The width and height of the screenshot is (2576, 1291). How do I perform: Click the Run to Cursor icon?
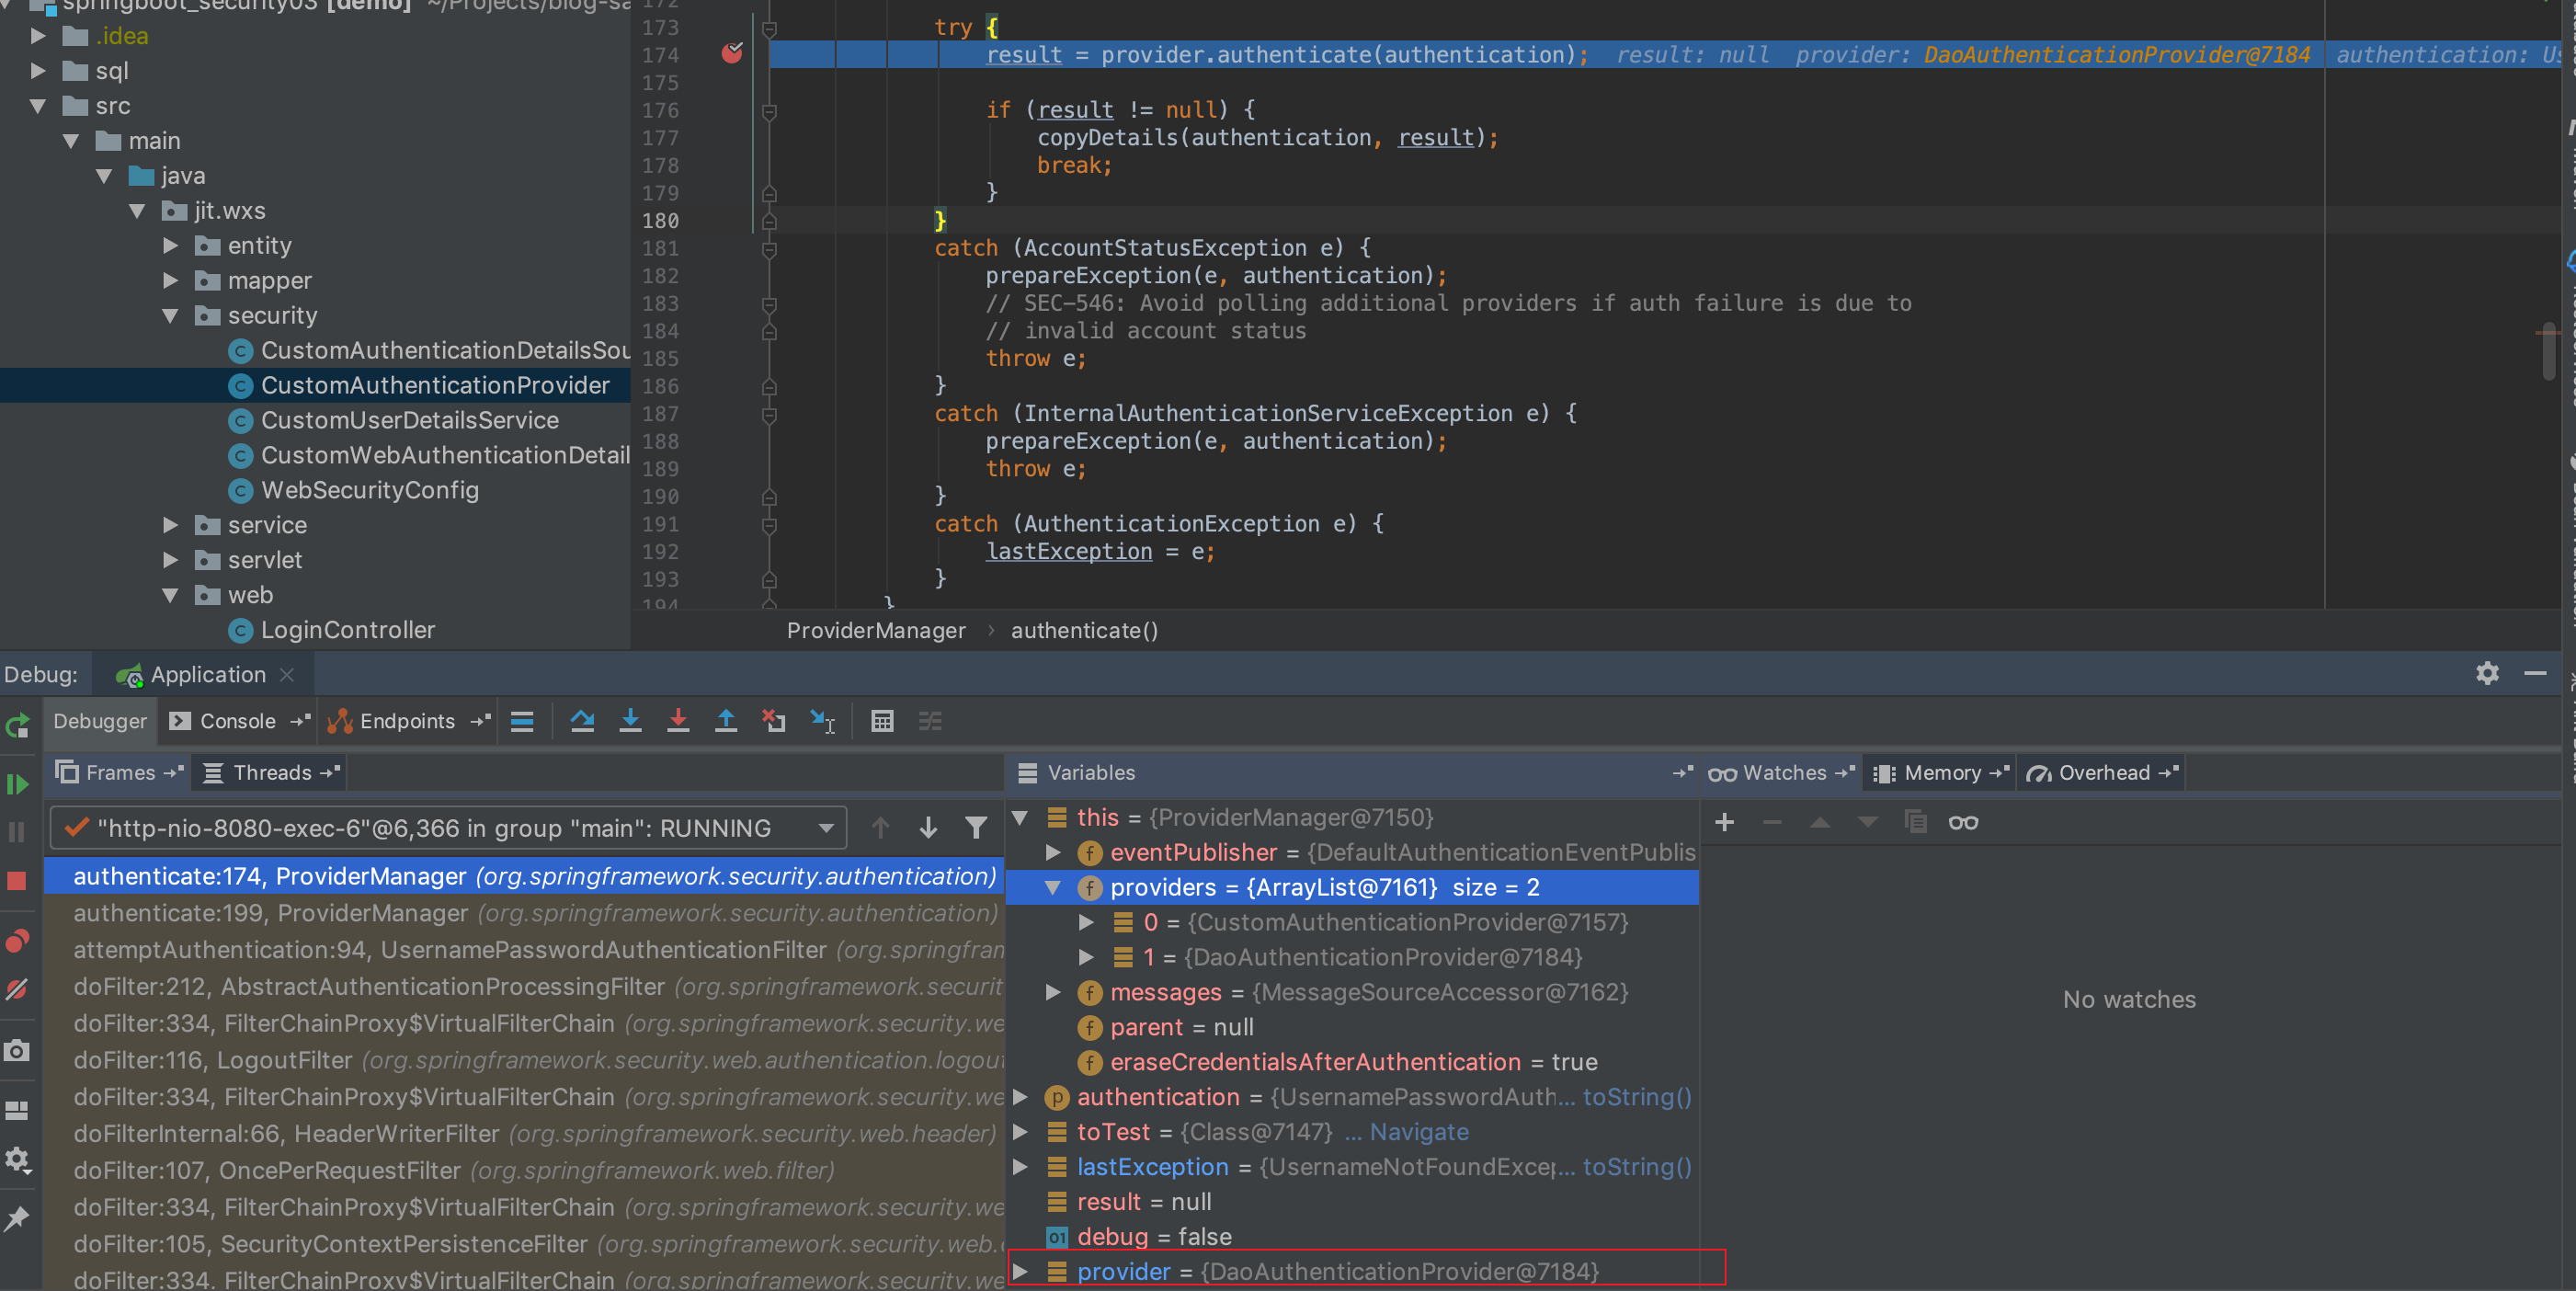pyautogui.click(x=822, y=721)
